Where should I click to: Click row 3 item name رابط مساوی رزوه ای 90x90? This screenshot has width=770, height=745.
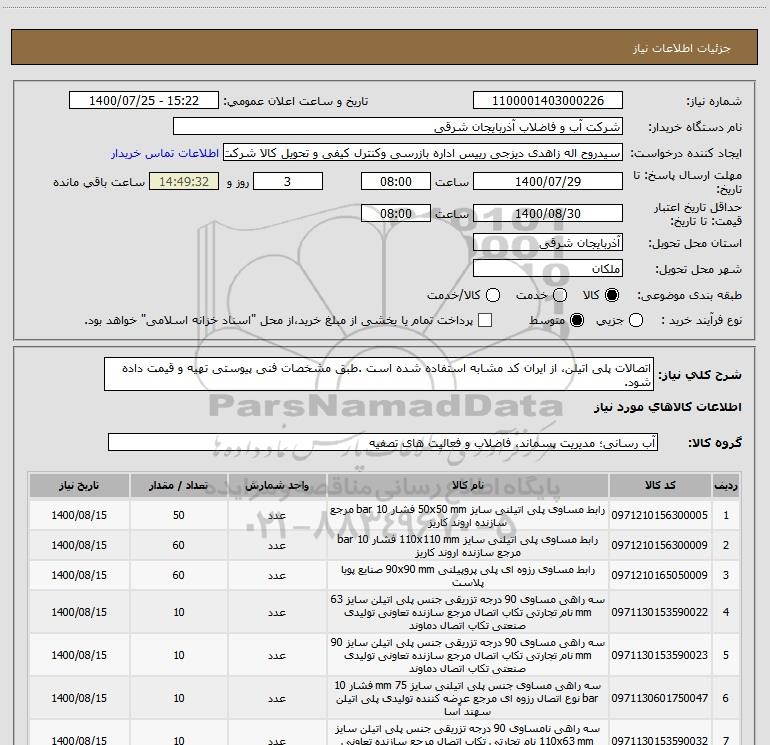(468, 576)
